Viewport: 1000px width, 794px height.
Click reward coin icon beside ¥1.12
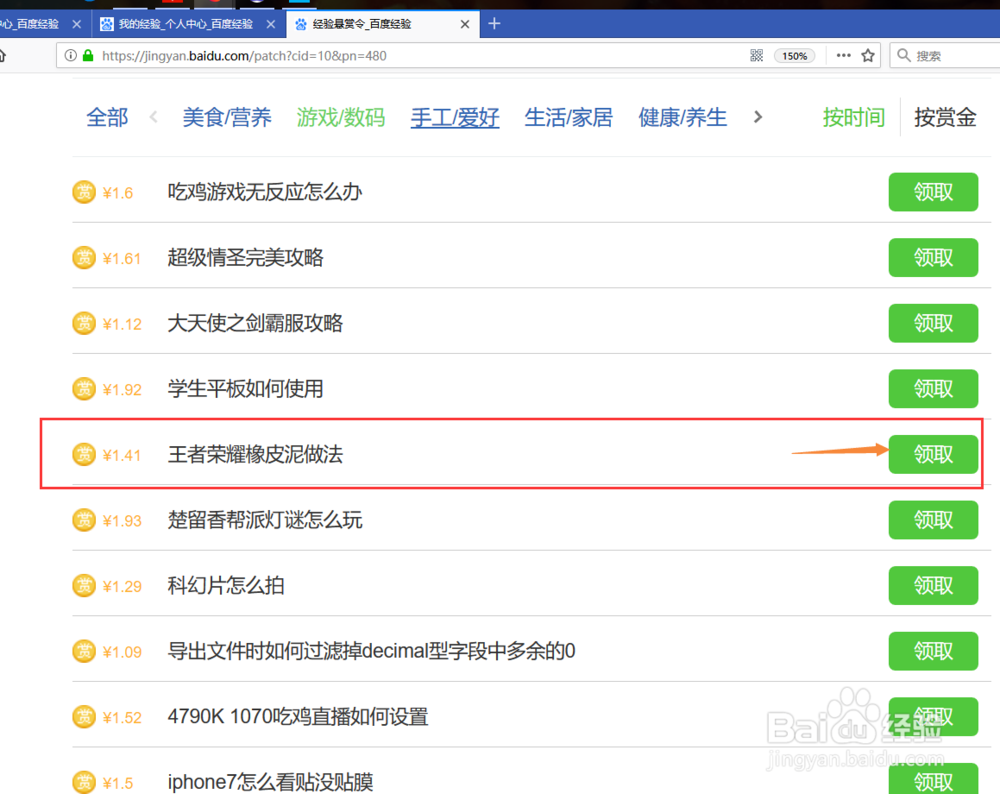click(84, 323)
